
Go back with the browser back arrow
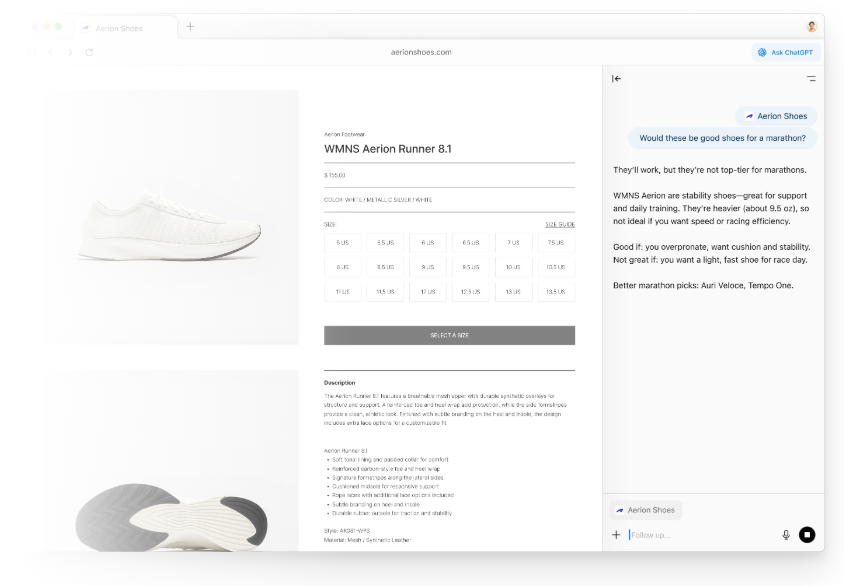(51, 52)
